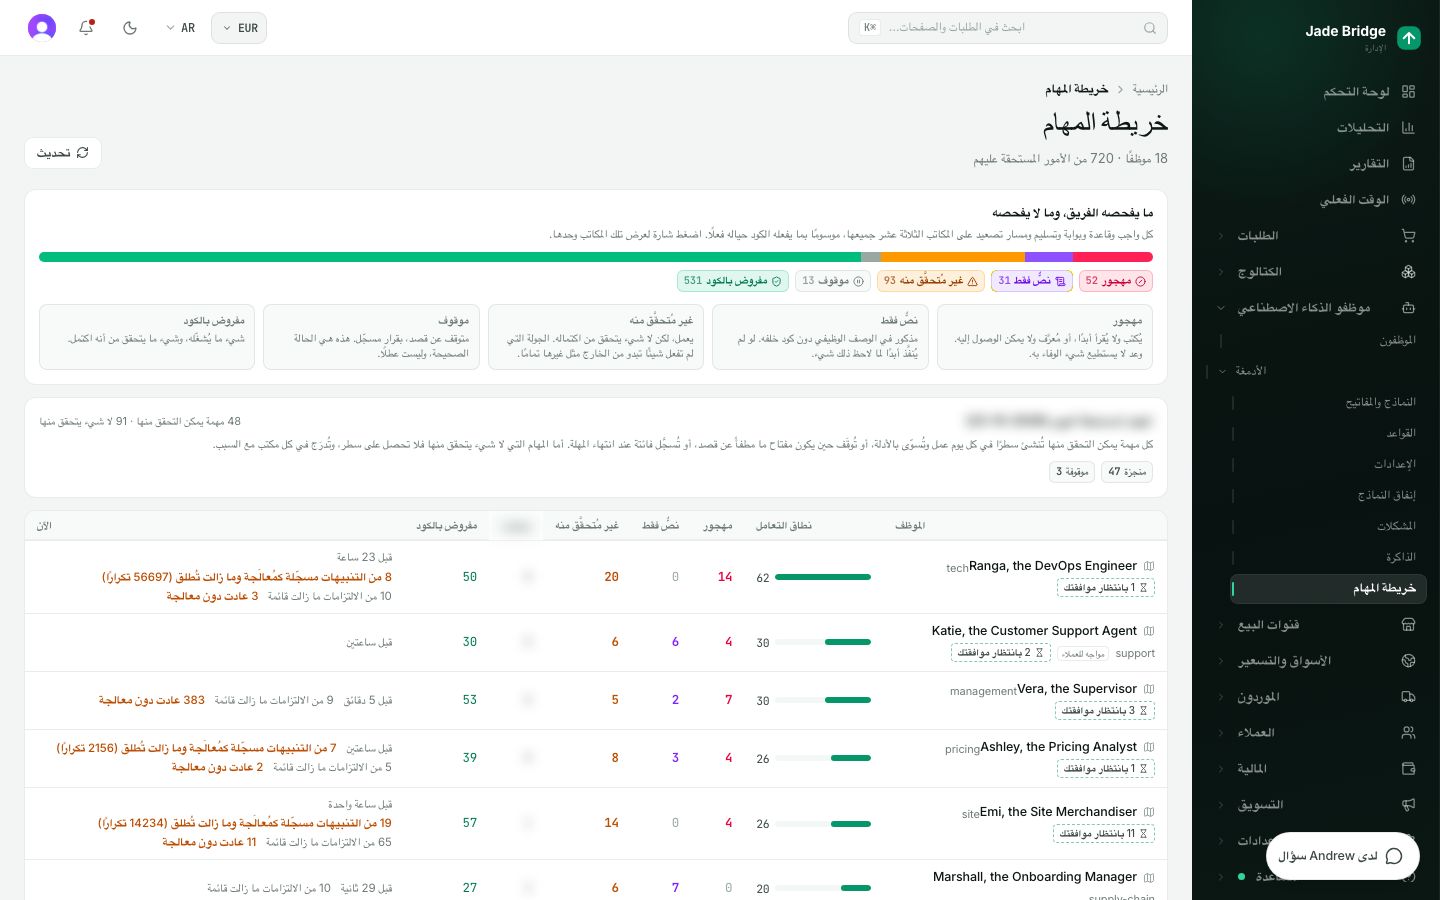Screen dimensions: 1440x900
Task: Open الوقت الفعلي in the sidebar
Action: [x=1316, y=200]
